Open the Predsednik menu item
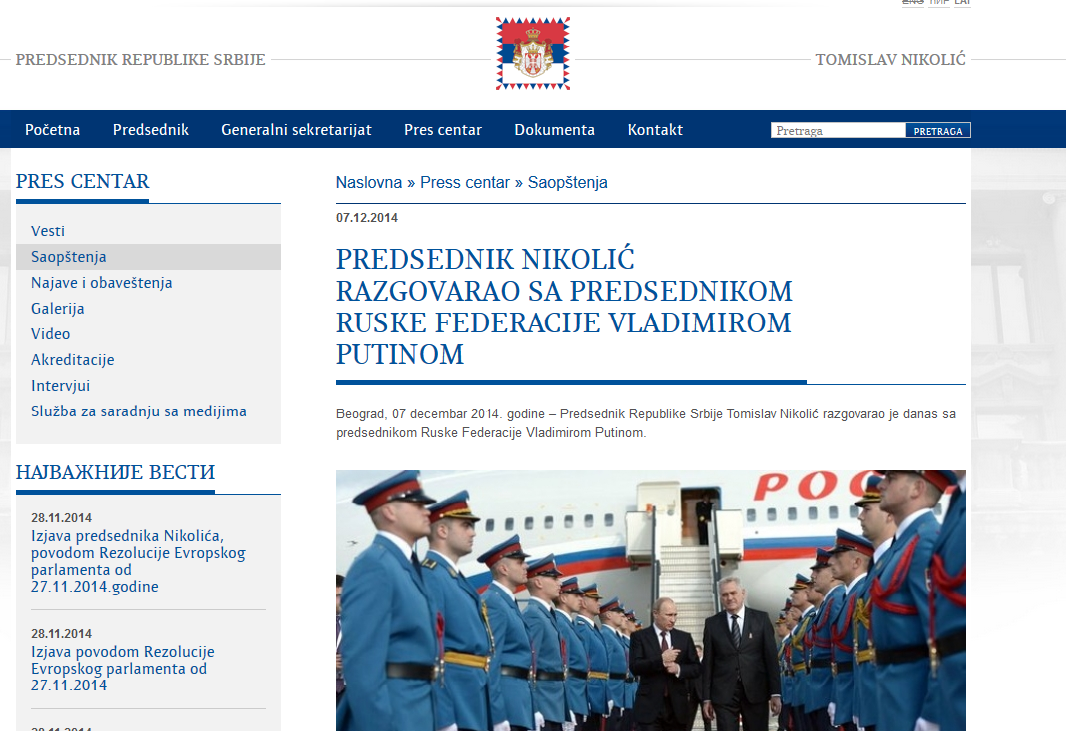Viewport: 1066px width, 731px height. pos(151,130)
